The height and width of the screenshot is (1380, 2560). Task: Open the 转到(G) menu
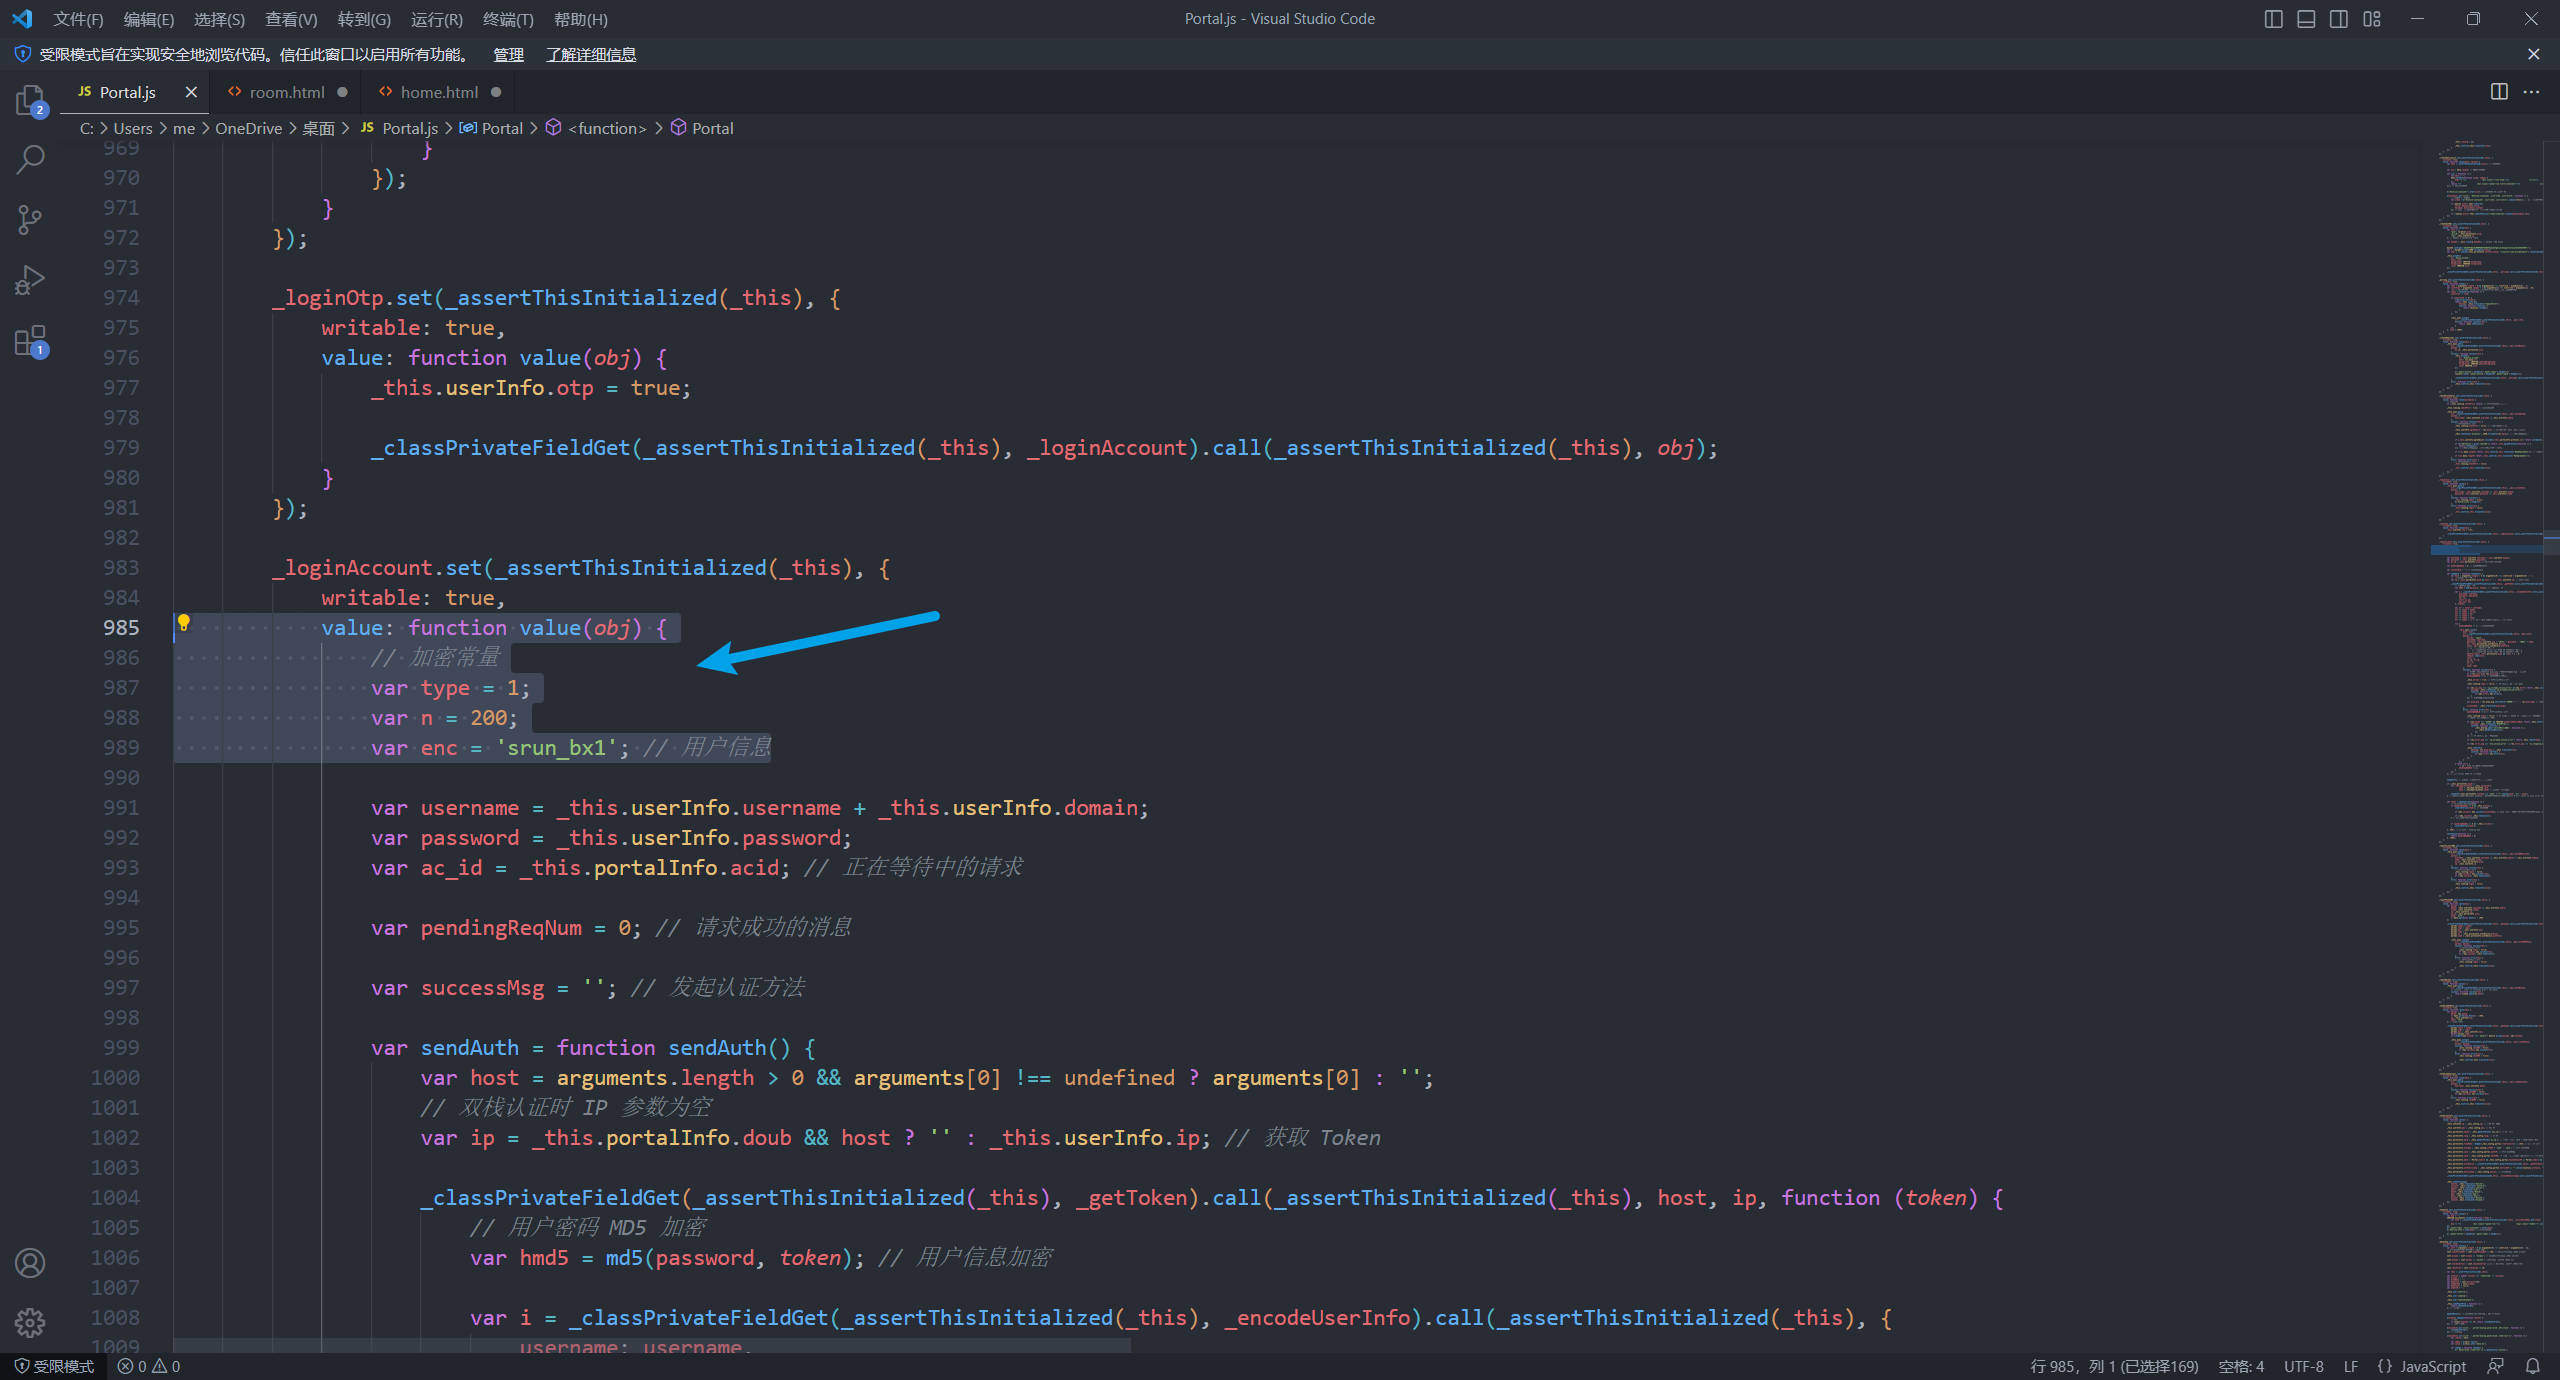pos(364,19)
